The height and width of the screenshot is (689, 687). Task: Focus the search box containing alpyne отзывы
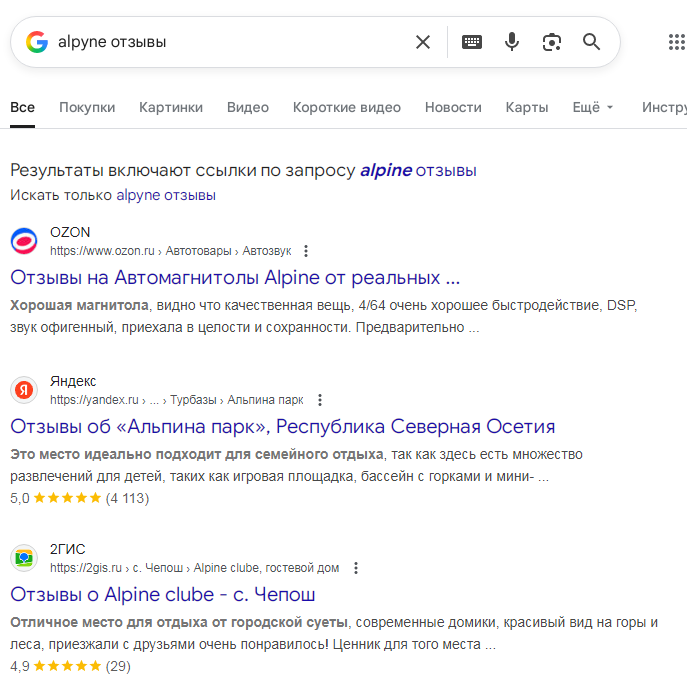(230, 42)
